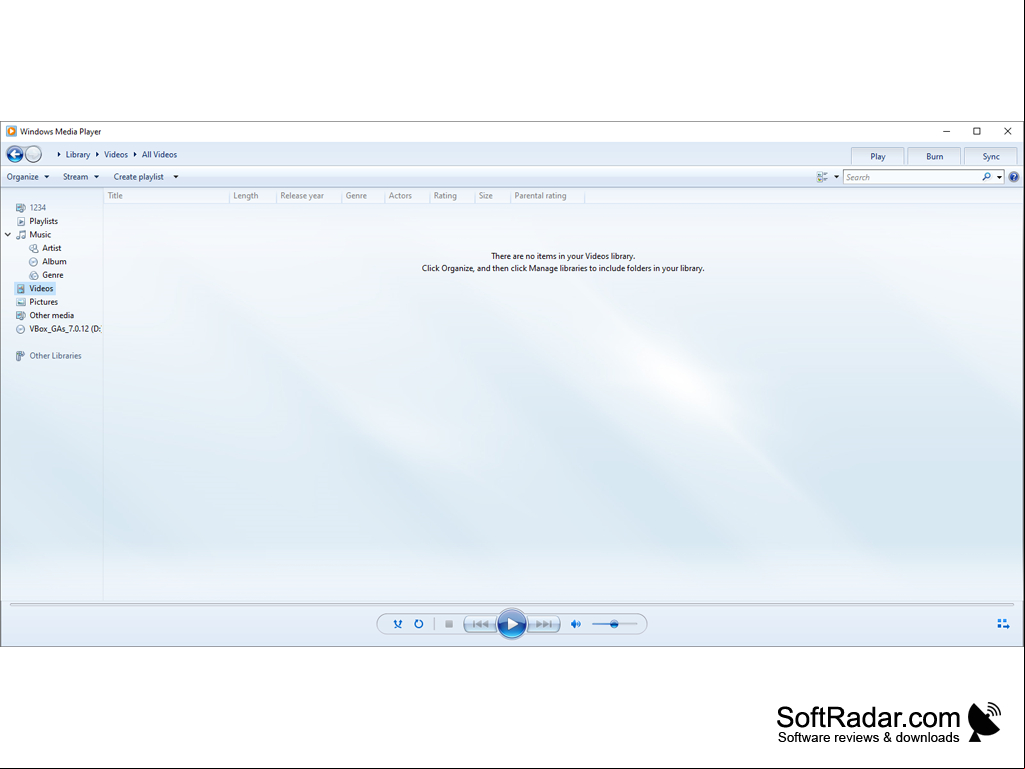Select Album under Music
This screenshot has height=769, width=1025.
click(x=48, y=262)
